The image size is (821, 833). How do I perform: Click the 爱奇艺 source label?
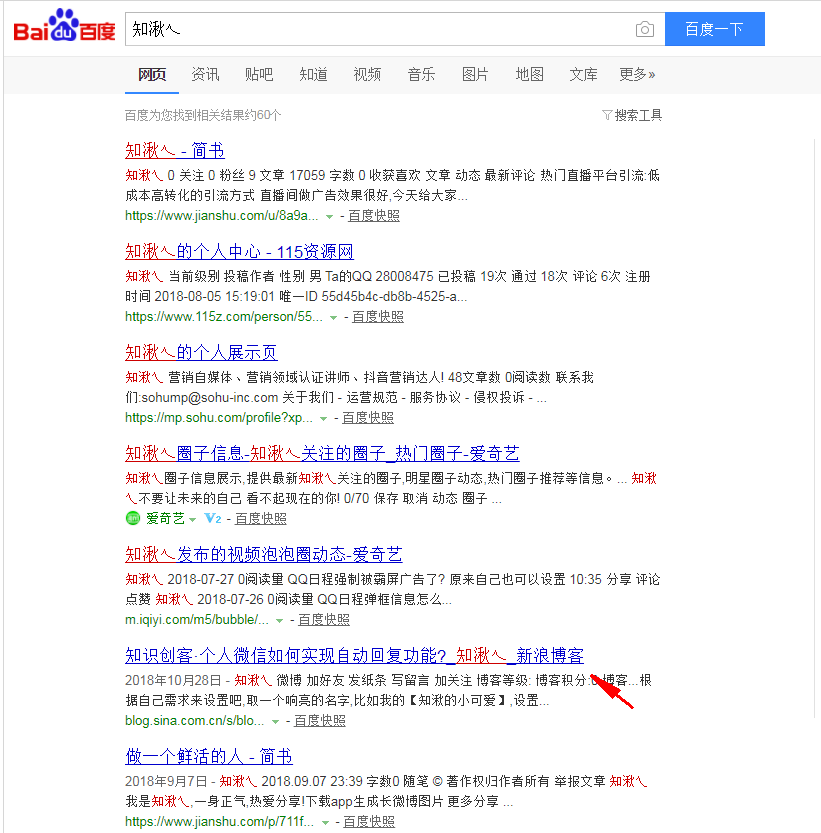click(x=165, y=518)
